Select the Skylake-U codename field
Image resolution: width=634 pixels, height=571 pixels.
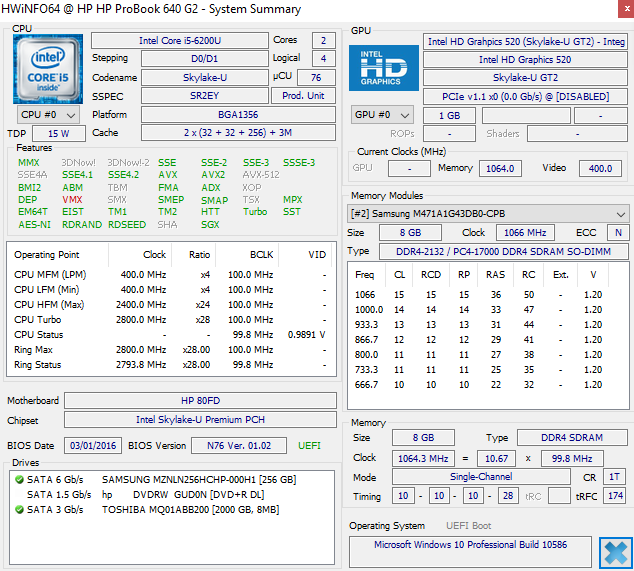coord(205,77)
